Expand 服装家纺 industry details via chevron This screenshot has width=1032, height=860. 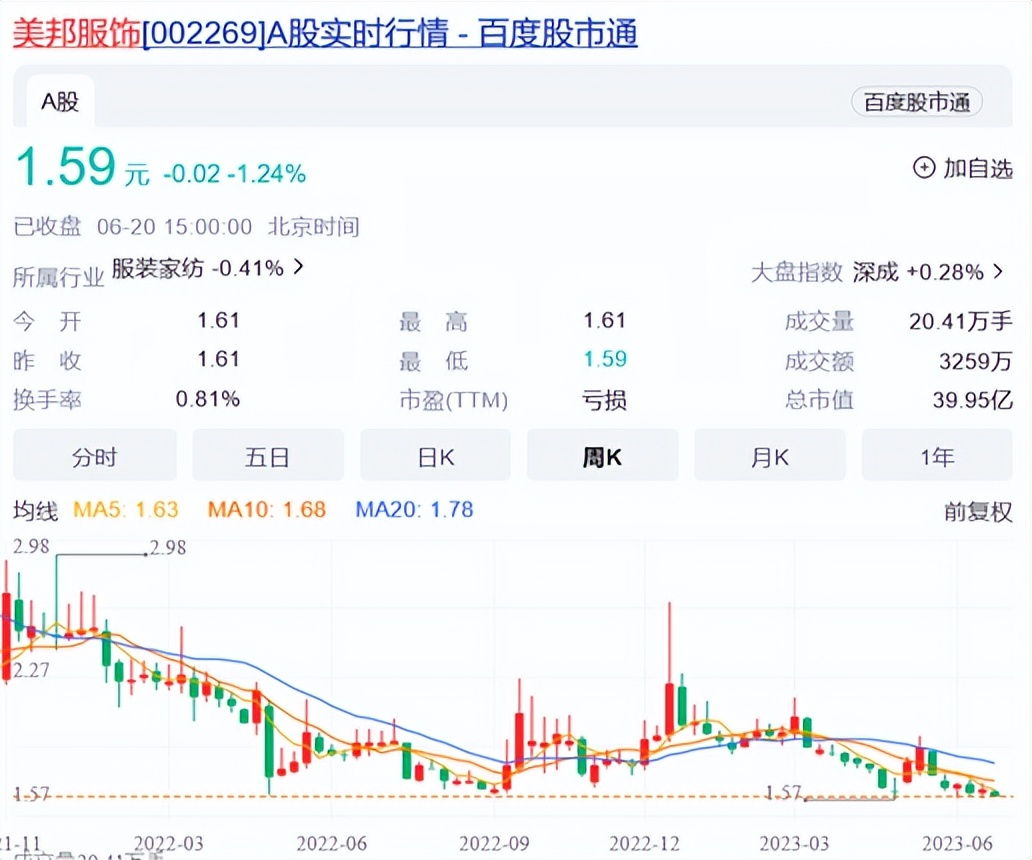tap(297, 268)
